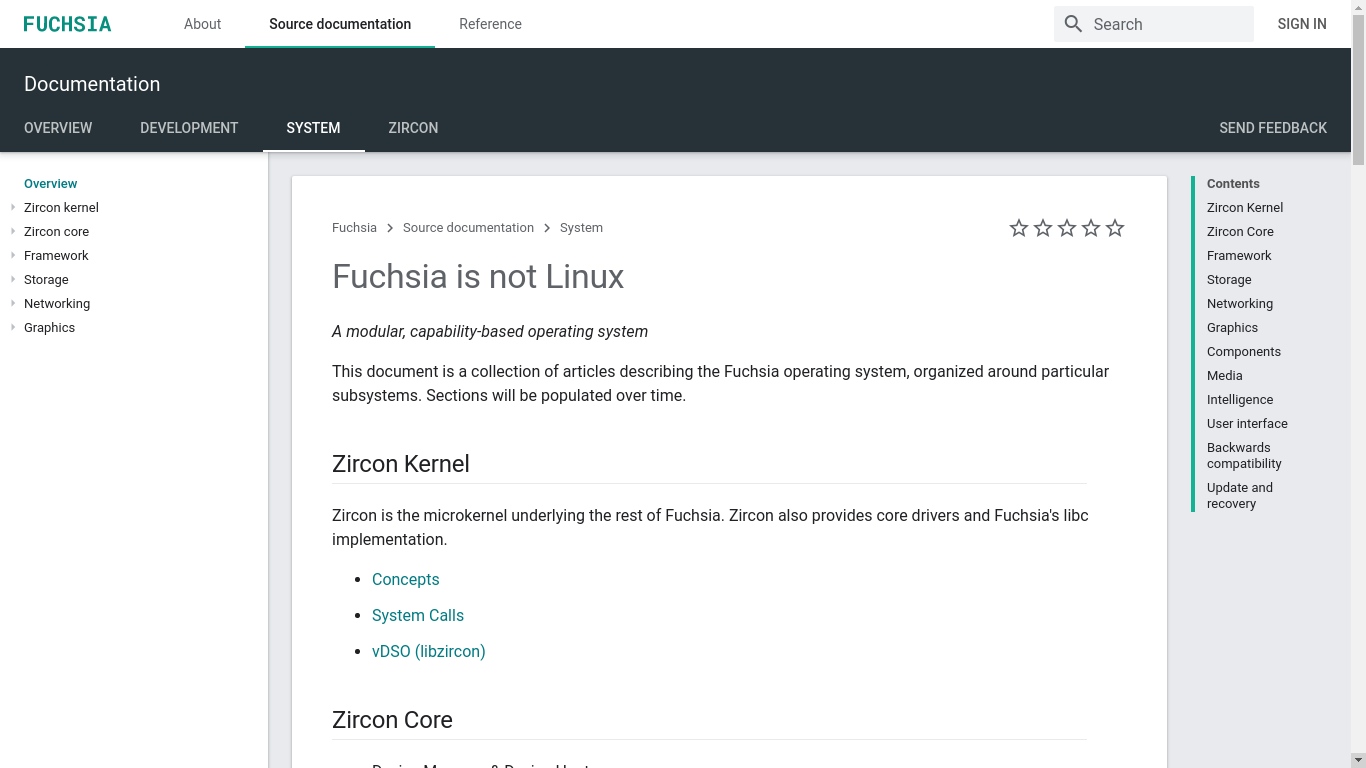
Task: Select Graphics in the left sidebar
Action: (49, 328)
